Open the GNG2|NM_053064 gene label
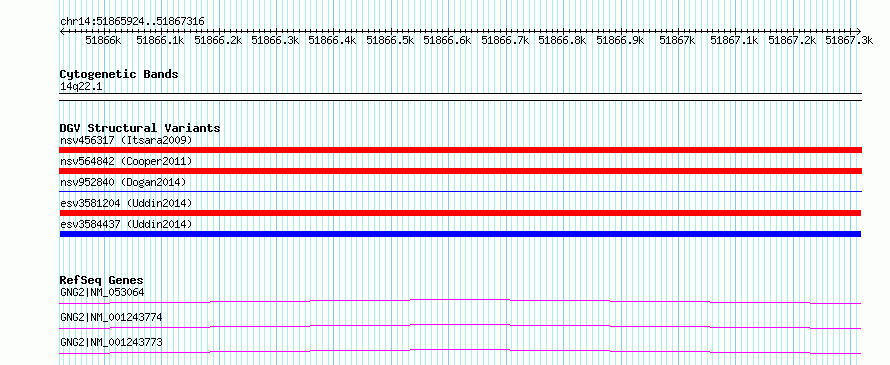The image size is (890, 365). click(x=102, y=292)
